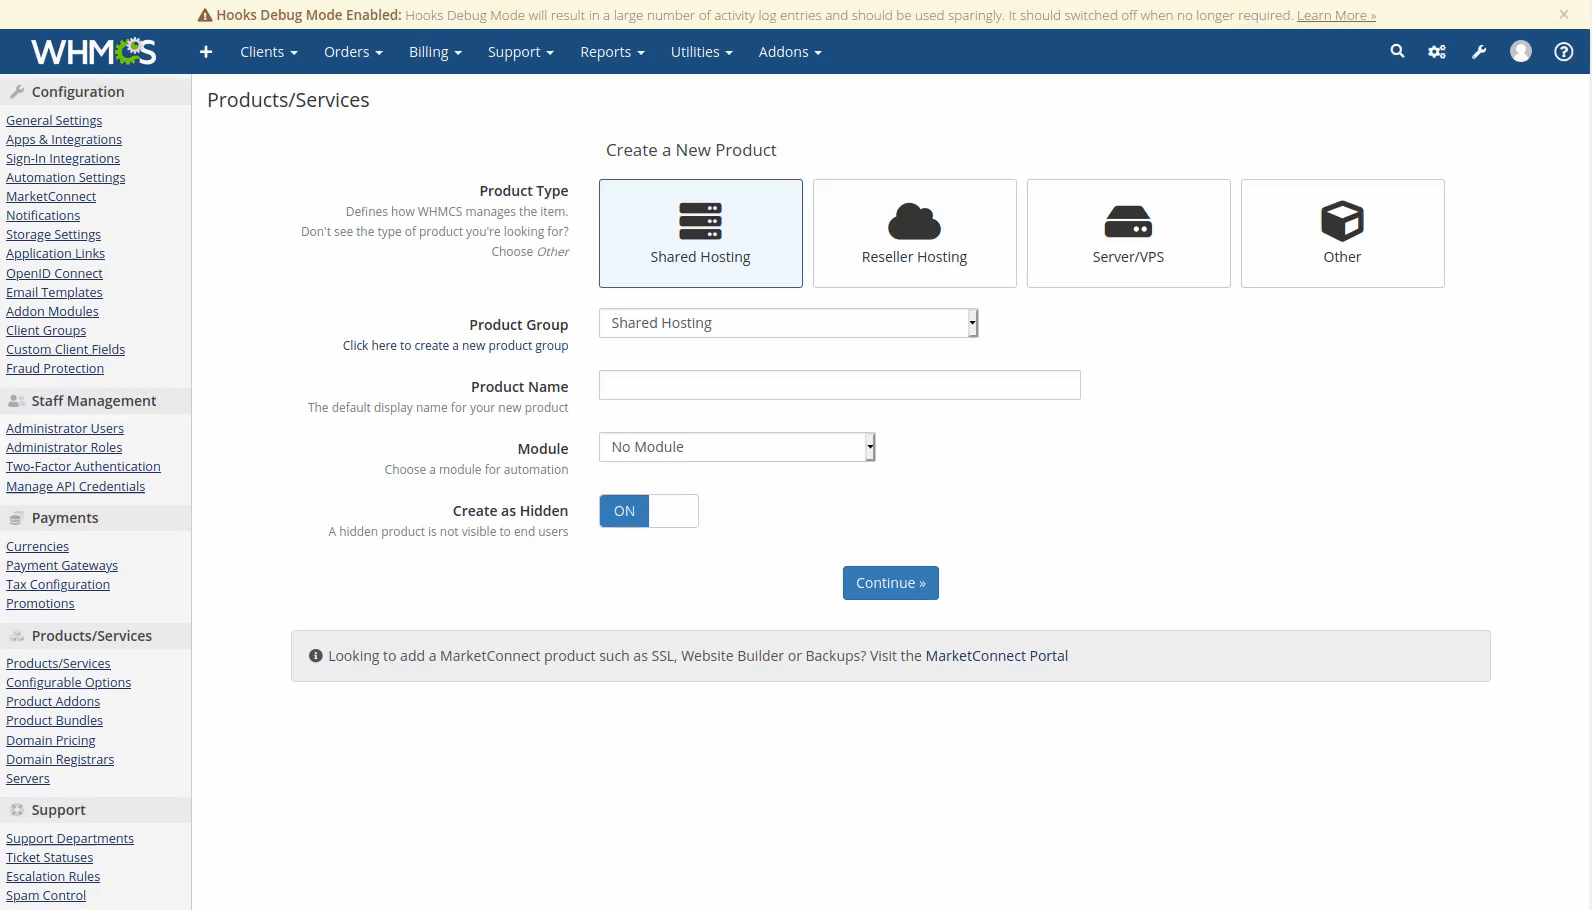Expand the Clients menu

[x=269, y=52]
